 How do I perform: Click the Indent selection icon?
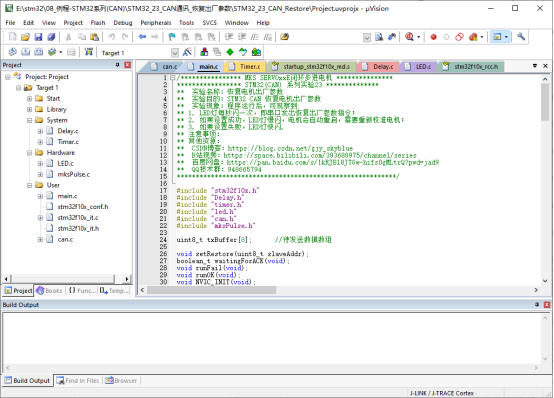coord(229,37)
